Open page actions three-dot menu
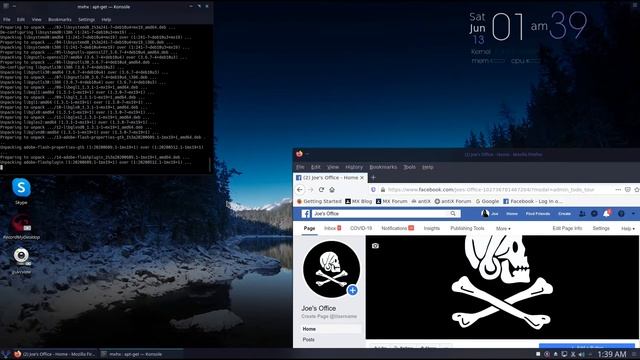The height and width of the screenshot is (360, 640). [618, 189]
